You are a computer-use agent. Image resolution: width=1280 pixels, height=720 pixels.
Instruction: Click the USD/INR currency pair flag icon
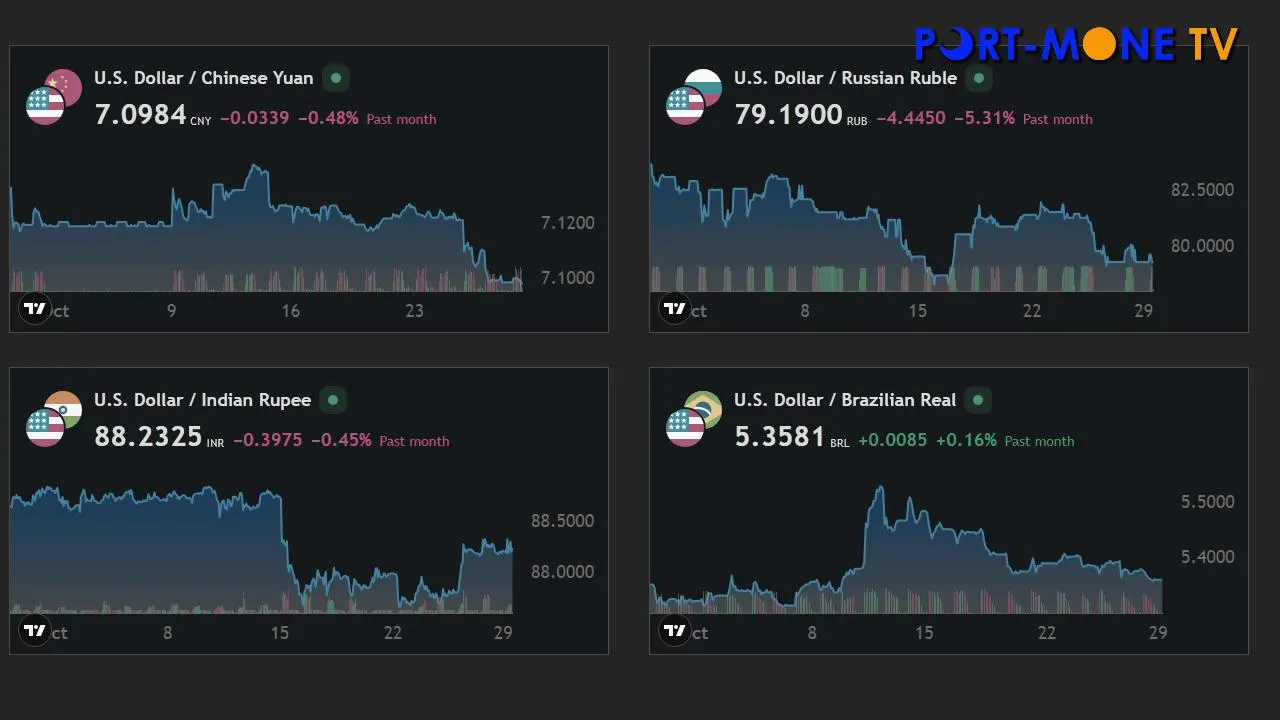54,419
